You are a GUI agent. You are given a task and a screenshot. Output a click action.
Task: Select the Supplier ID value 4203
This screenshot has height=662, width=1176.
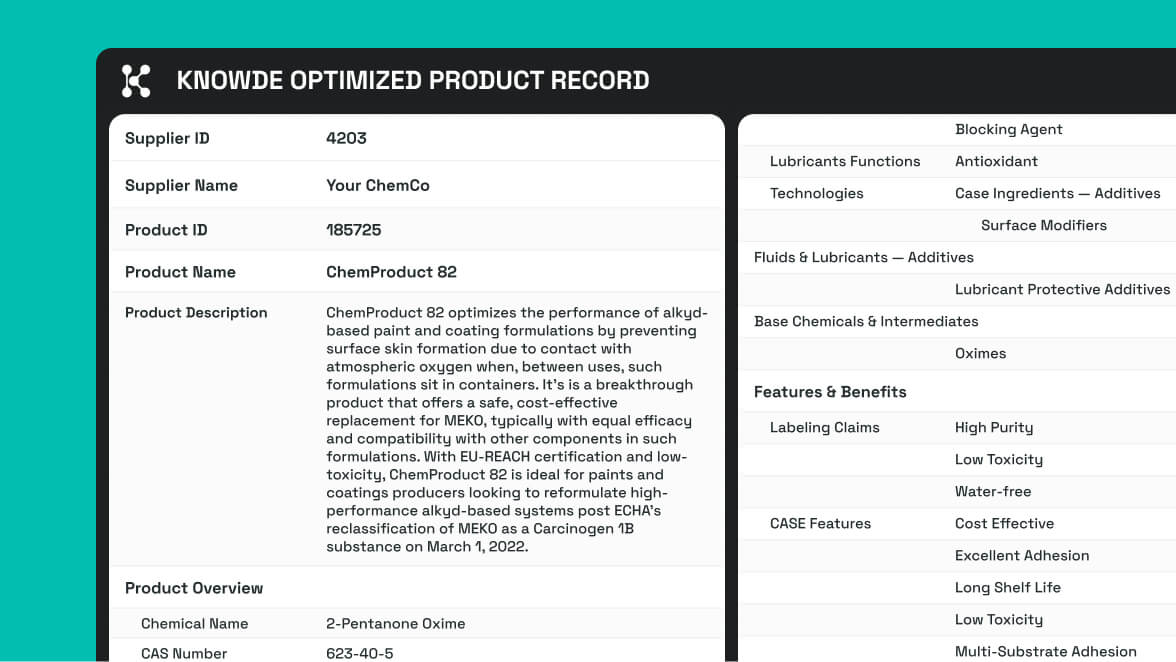(x=346, y=139)
